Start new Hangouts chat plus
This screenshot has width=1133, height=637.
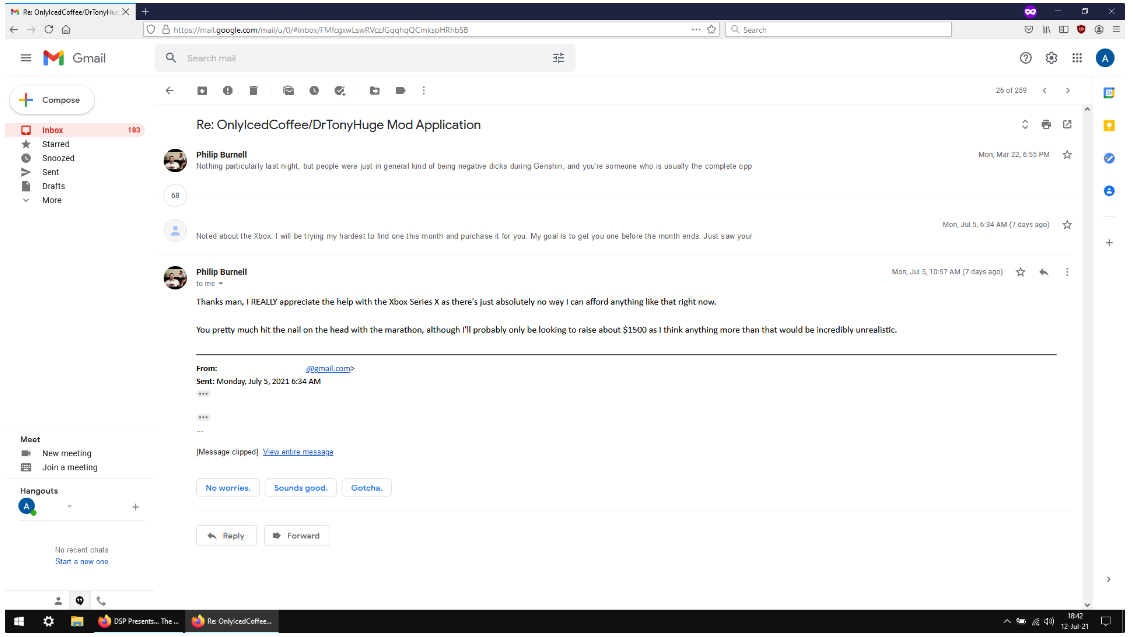(x=135, y=507)
